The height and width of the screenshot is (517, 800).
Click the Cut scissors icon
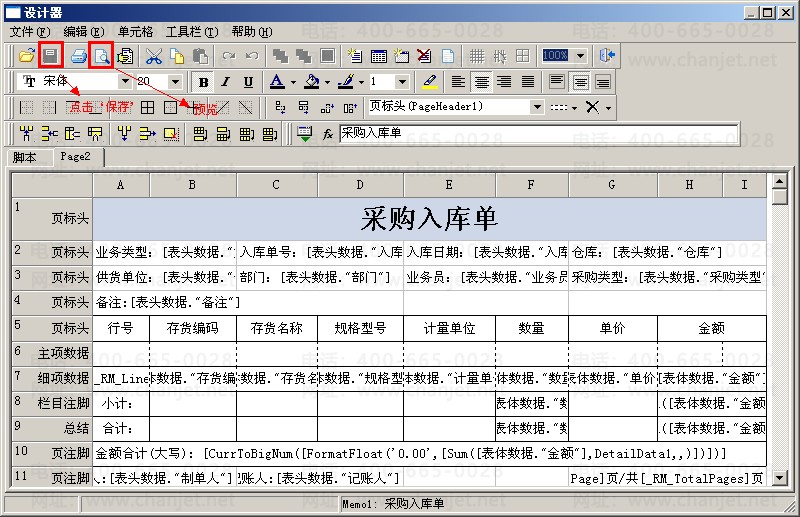click(154, 55)
